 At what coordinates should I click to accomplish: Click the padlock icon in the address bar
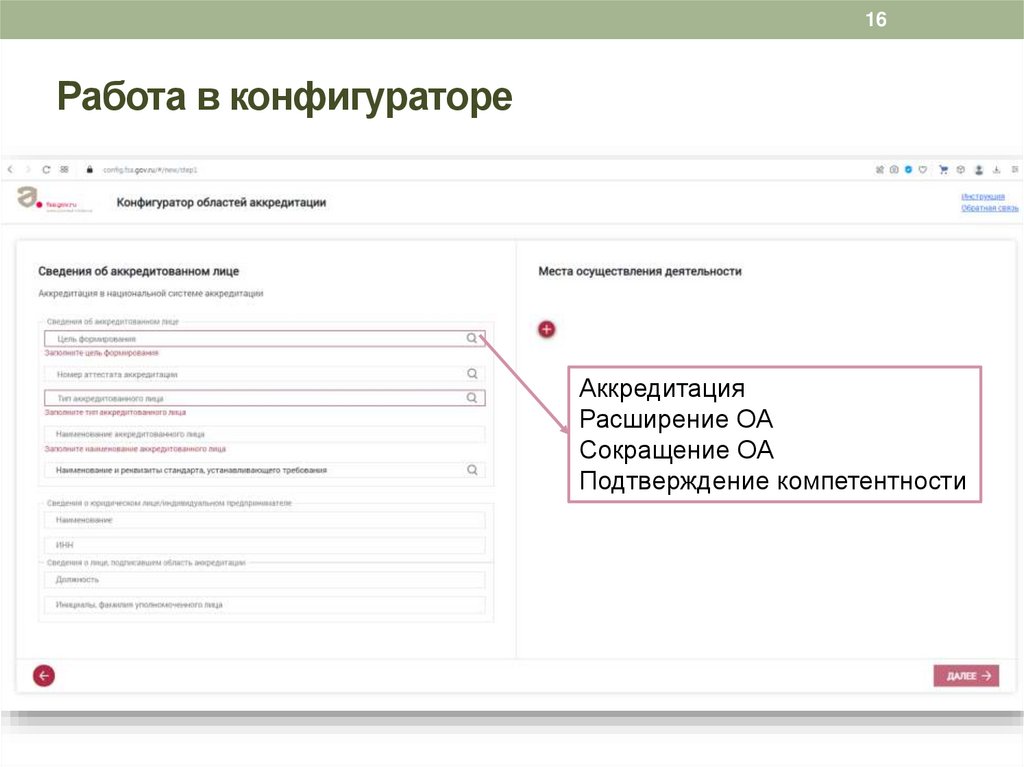90,170
